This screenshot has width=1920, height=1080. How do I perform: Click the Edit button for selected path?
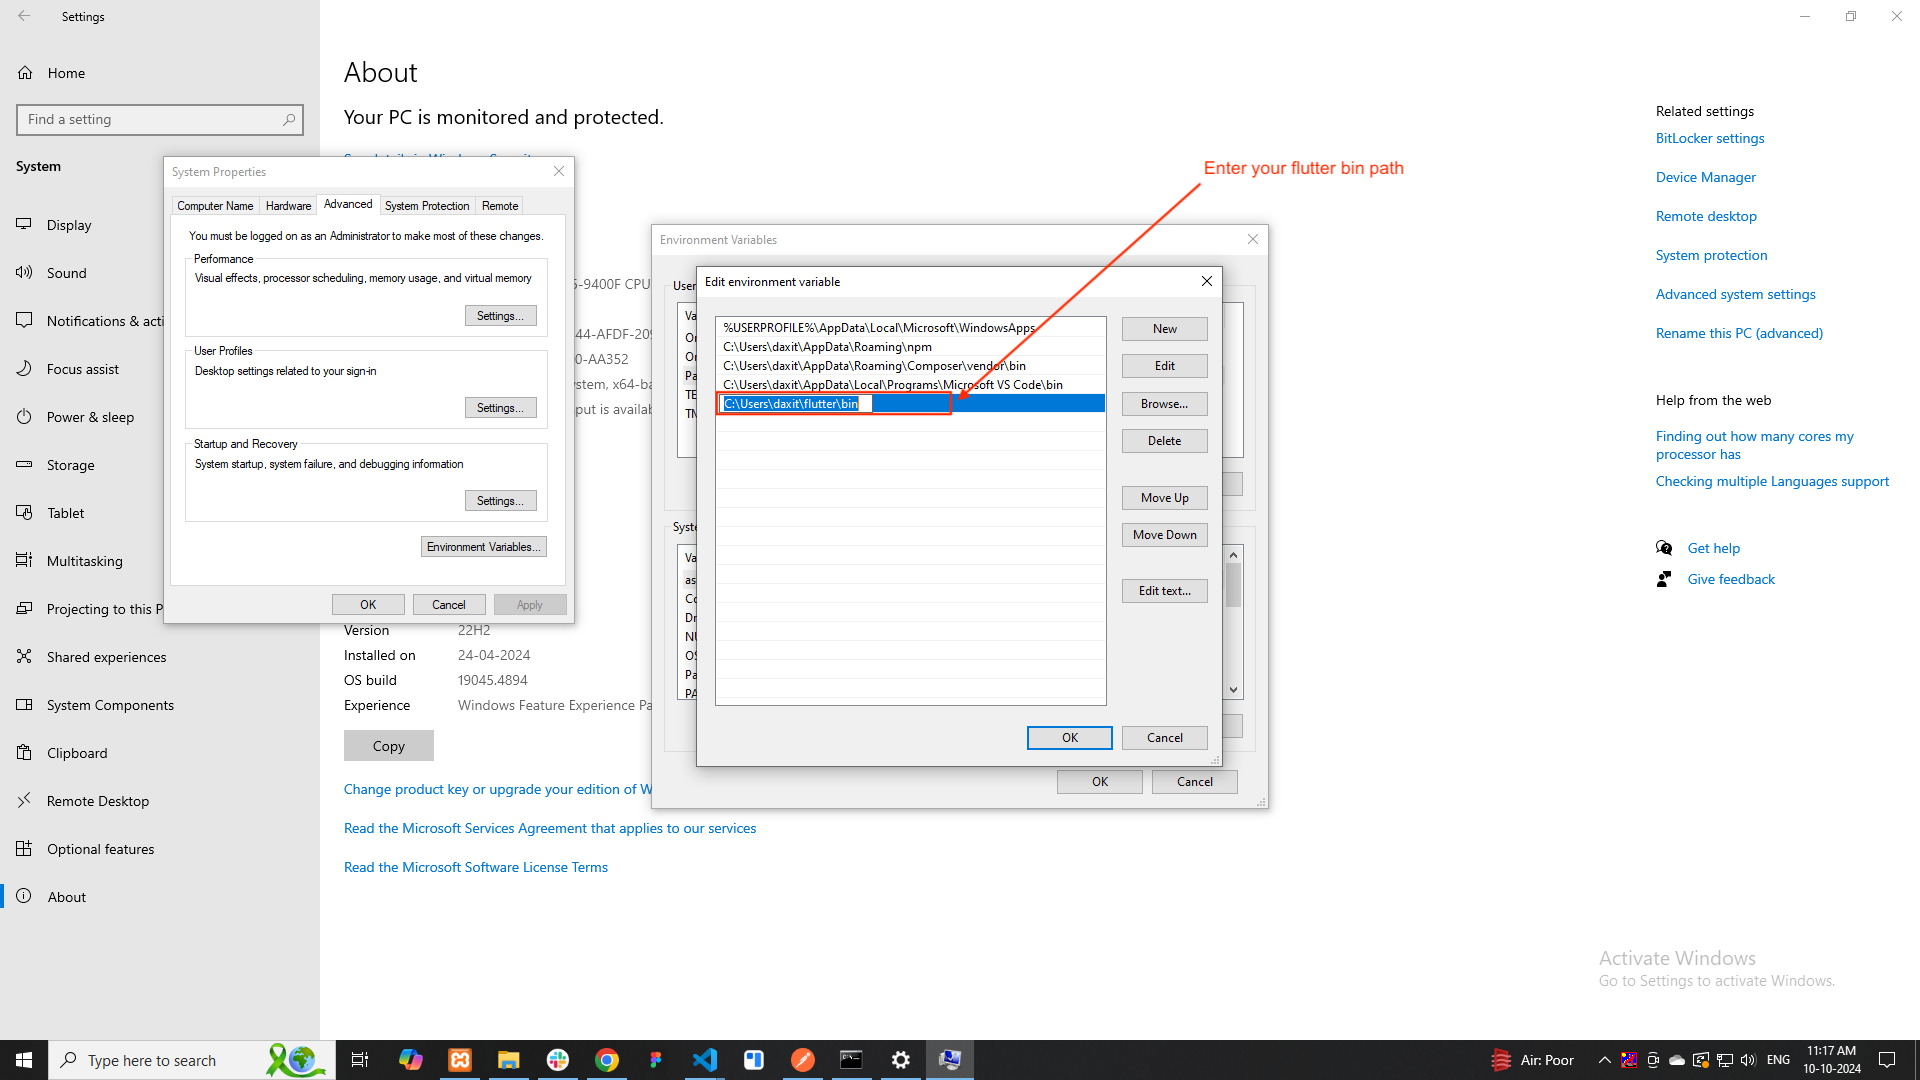click(1164, 365)
